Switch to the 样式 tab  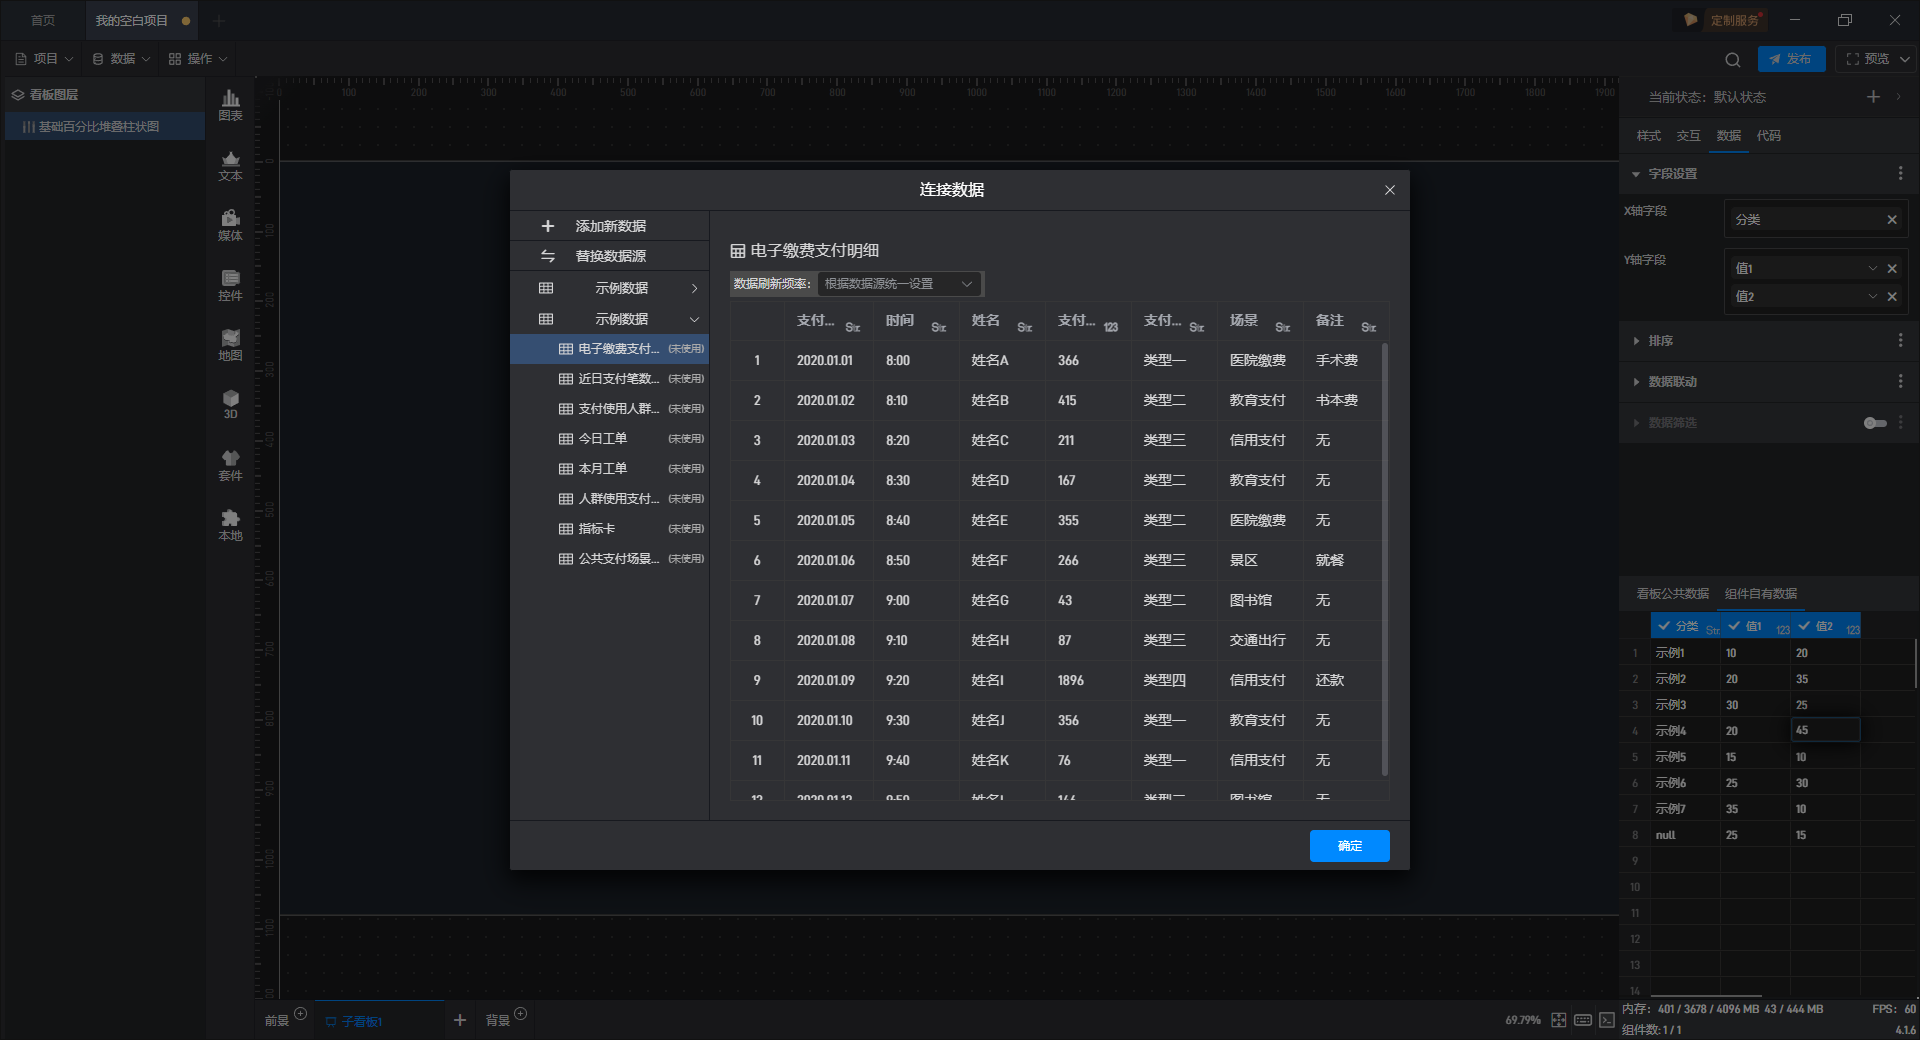pos(1648,136)
